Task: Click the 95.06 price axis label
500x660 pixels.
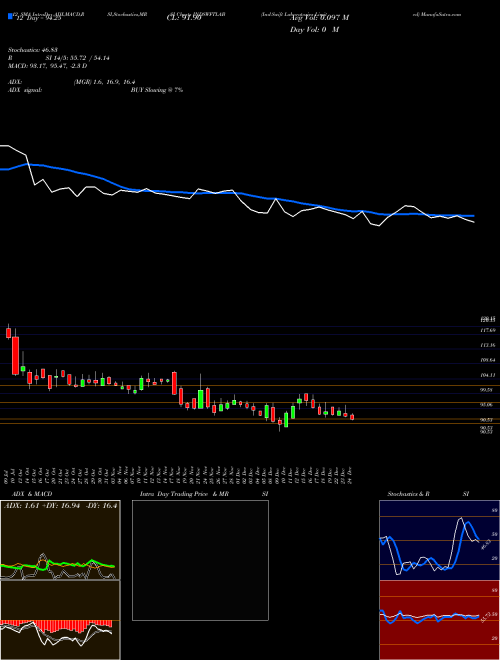Action: (487, 405)
